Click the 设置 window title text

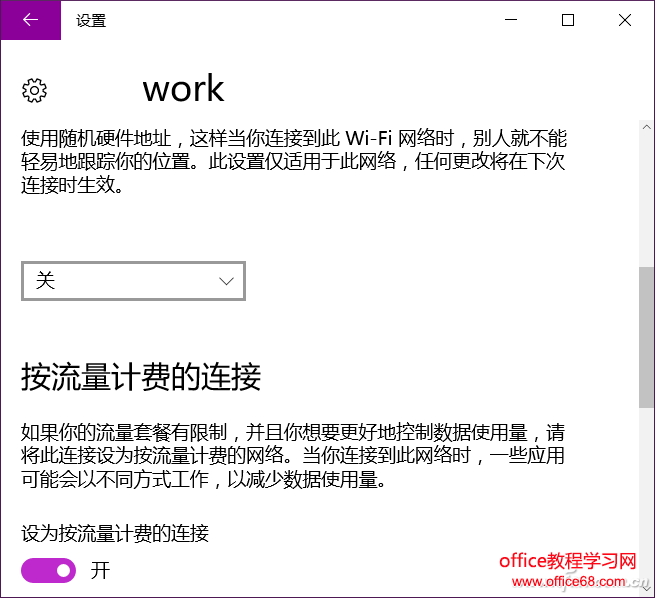click(x=91, y=20)
